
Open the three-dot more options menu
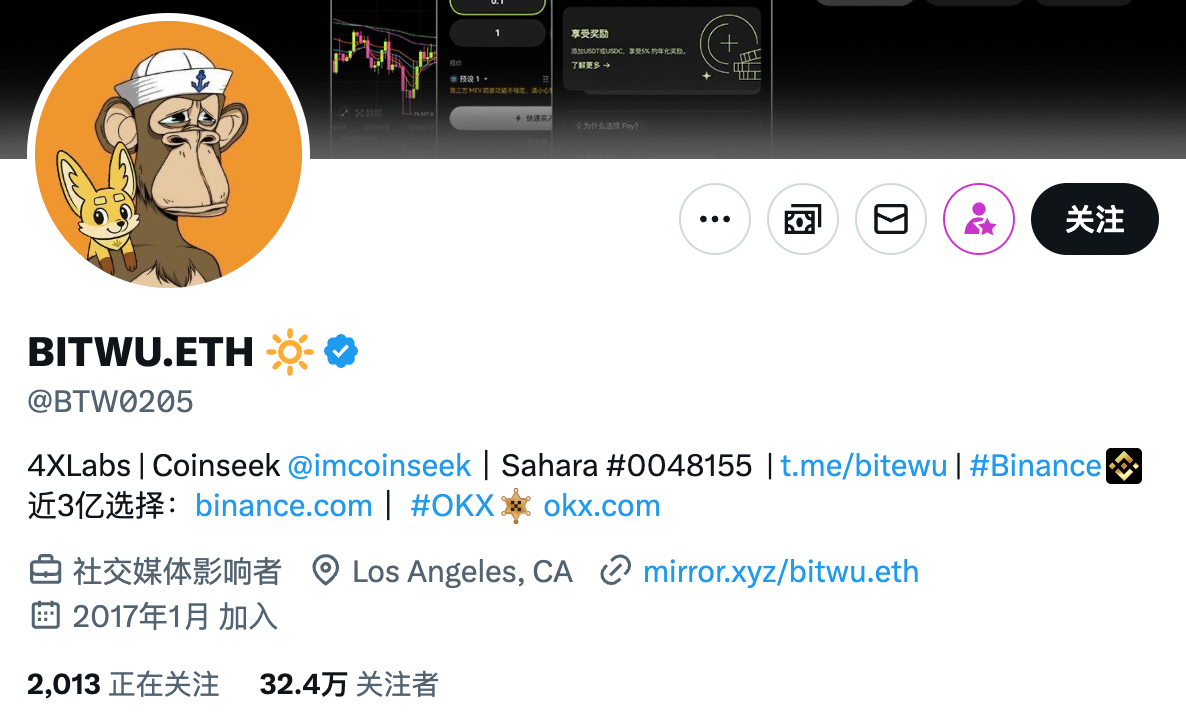(715, 219)
